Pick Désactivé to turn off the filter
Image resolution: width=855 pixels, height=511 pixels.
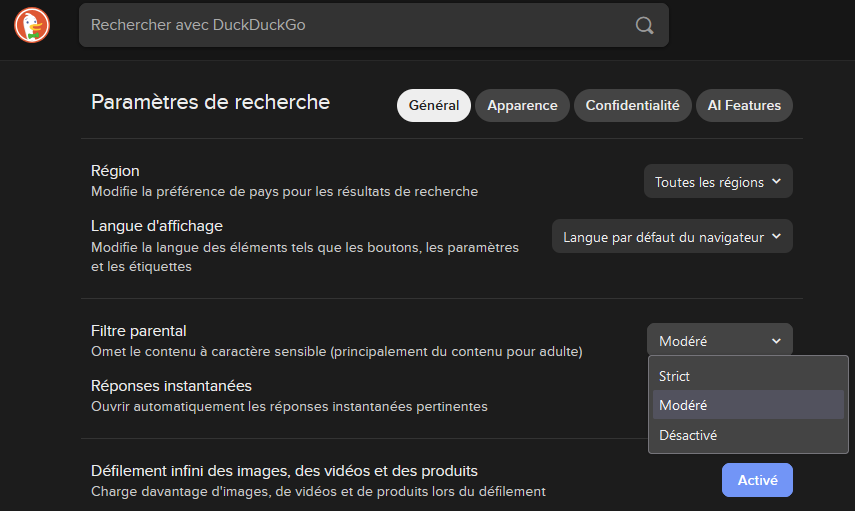tap(688, 435)
